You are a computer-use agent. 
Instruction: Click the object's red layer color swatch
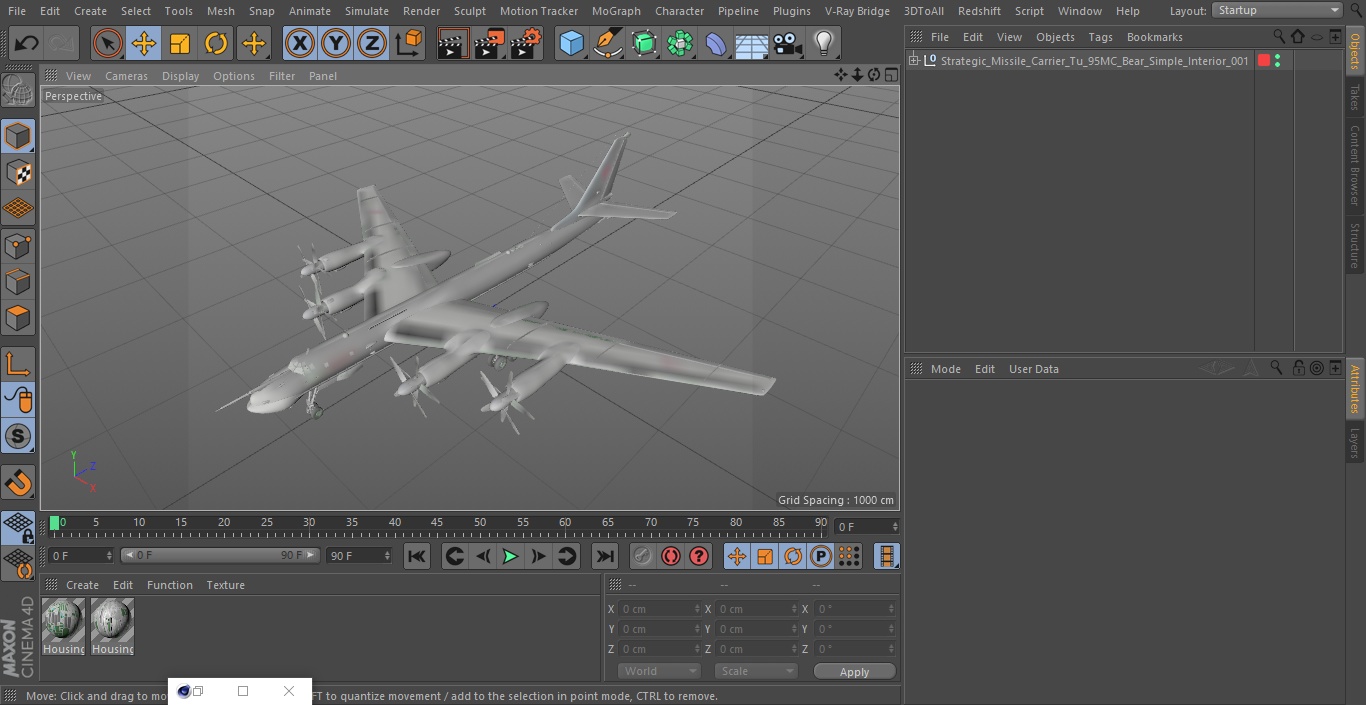tap(1264, 61)
